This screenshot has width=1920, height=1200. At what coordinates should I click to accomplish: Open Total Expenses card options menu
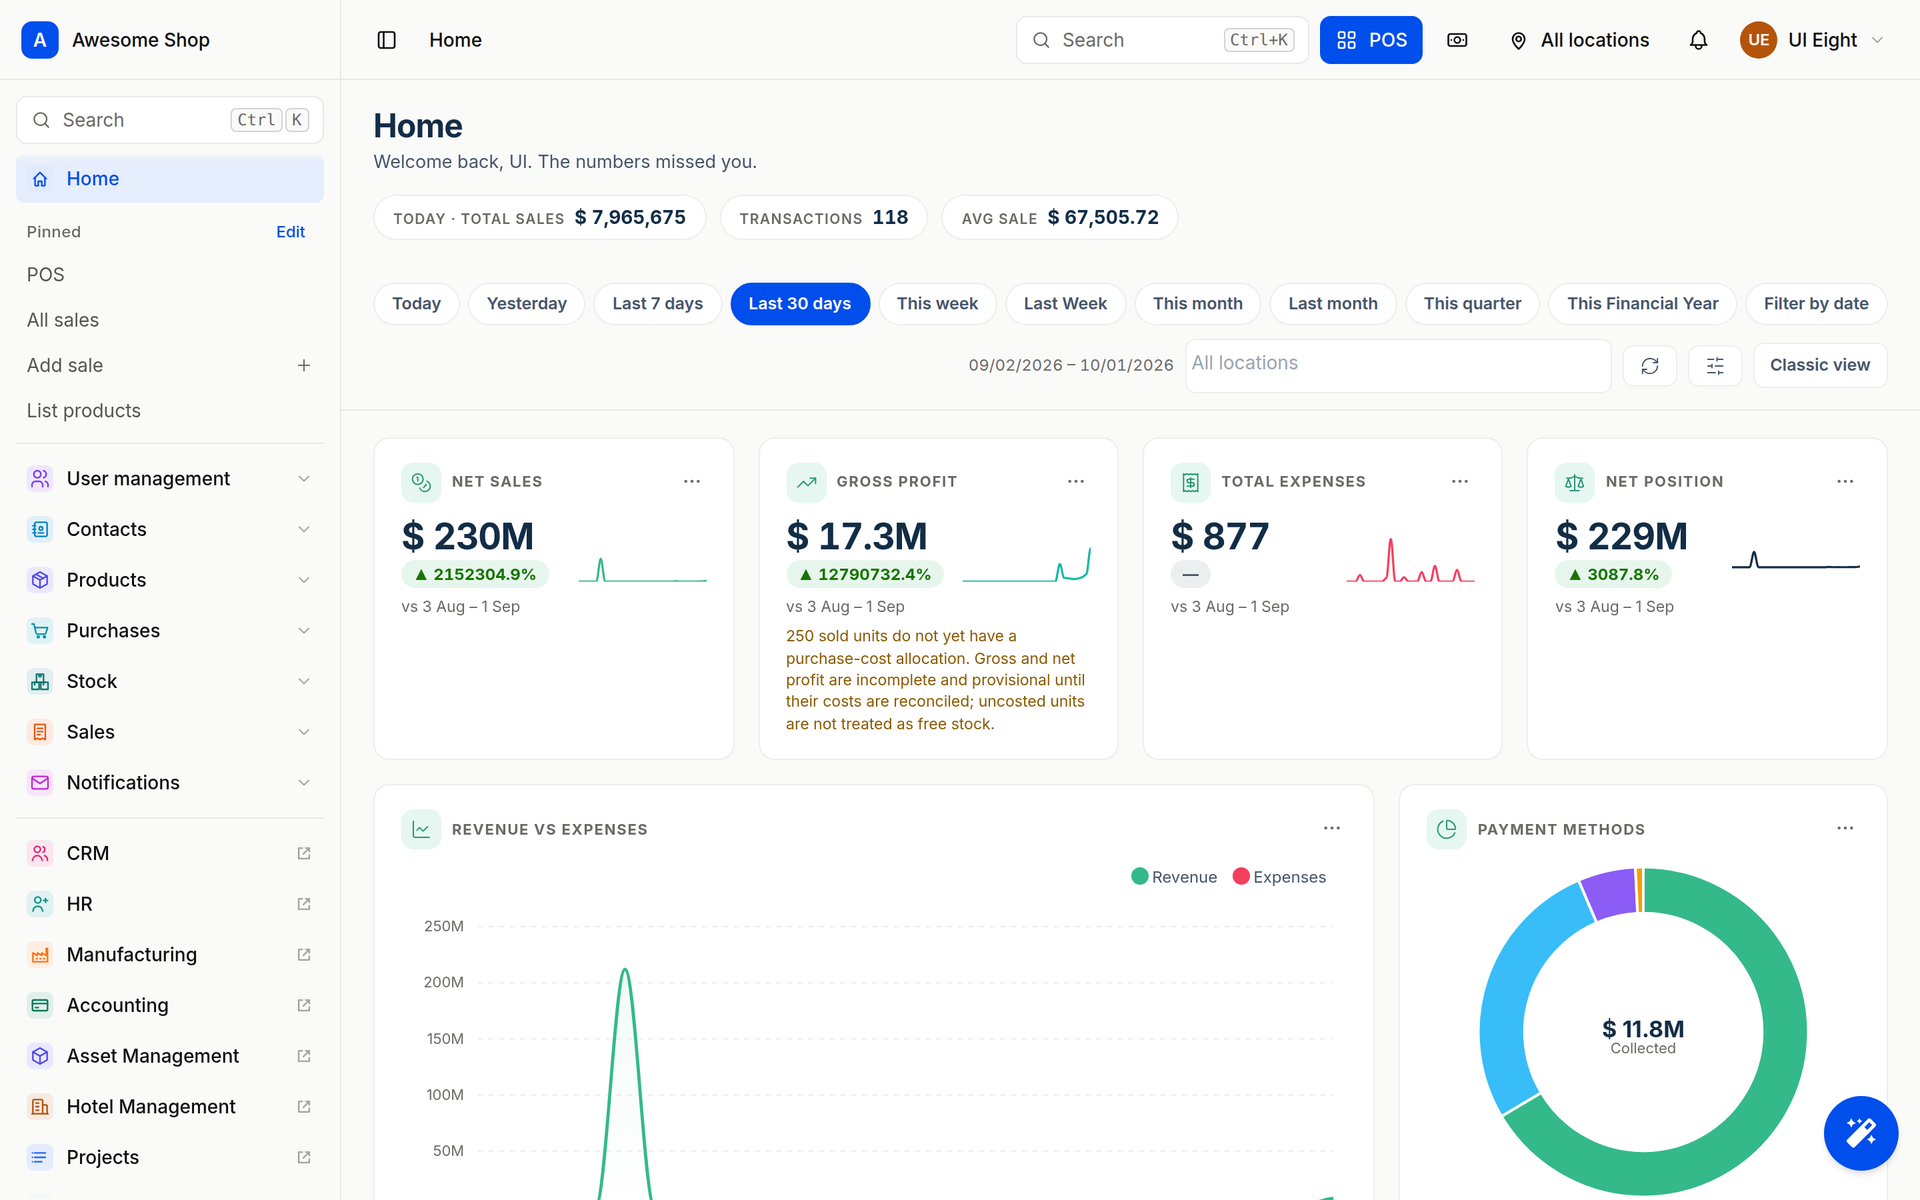point(1460,482)
